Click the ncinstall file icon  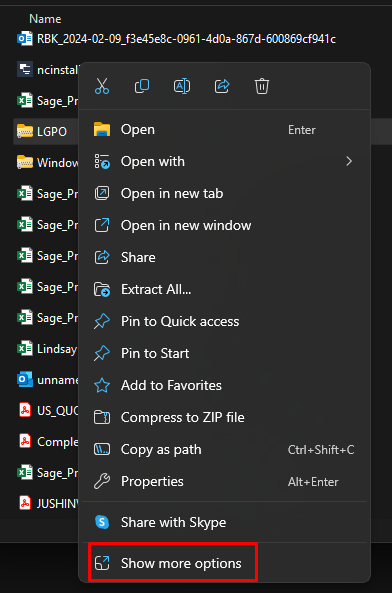(25, 69)
